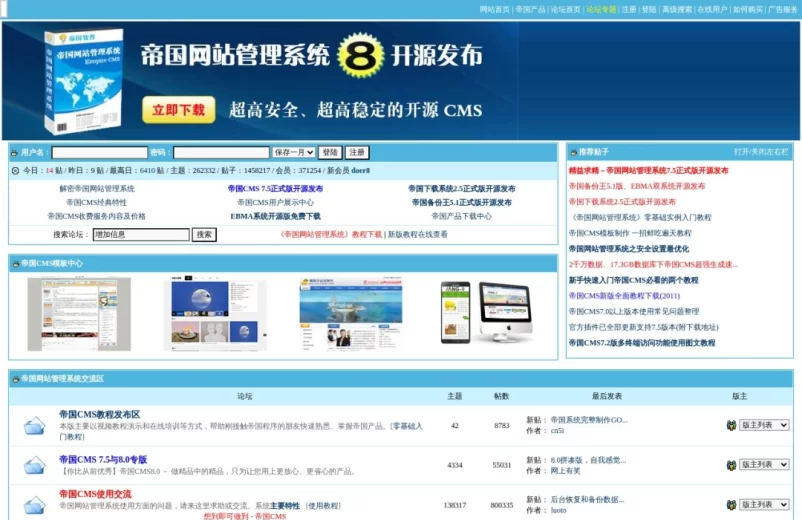
Task: Open 在线用户 in top navigation
Action: (712, 9)
